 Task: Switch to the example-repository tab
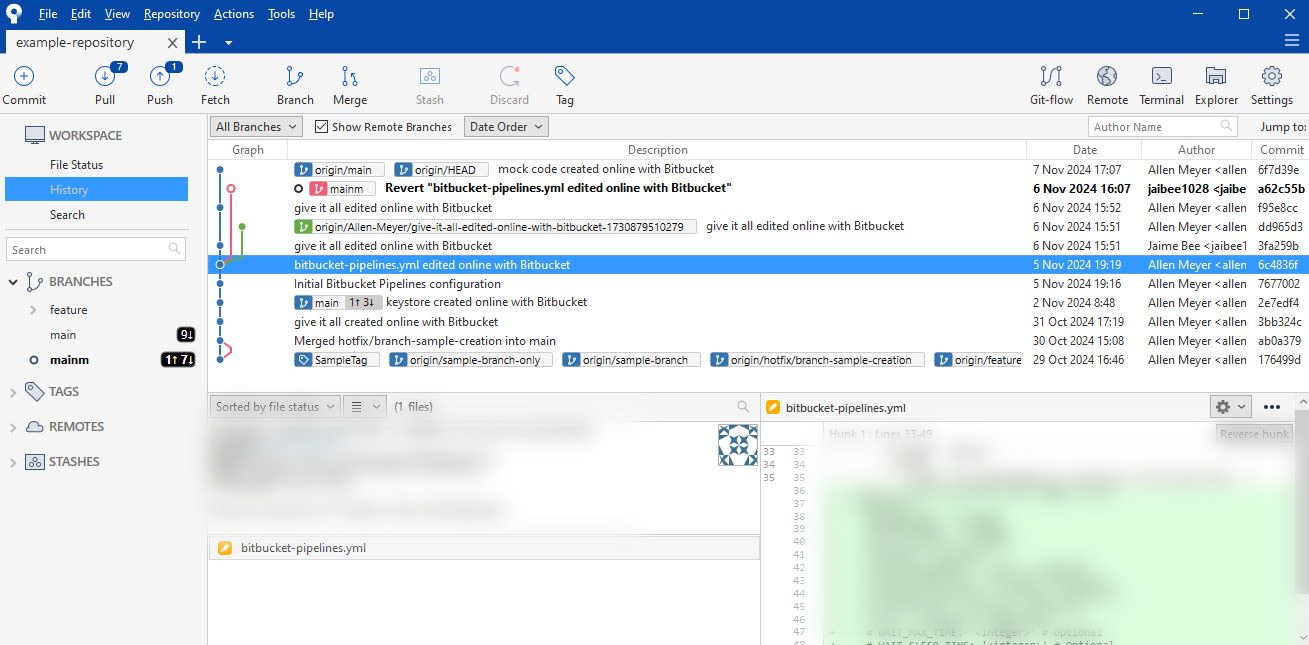(75, 42)
